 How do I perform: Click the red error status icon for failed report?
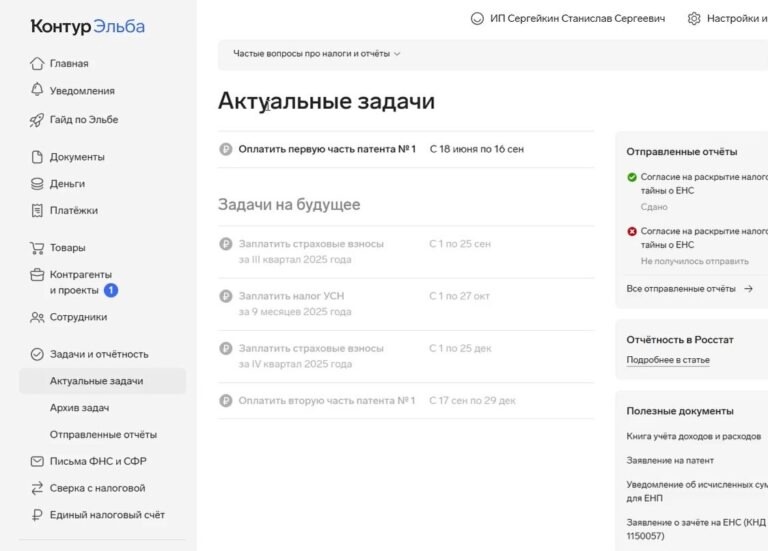tap(632, 231)
